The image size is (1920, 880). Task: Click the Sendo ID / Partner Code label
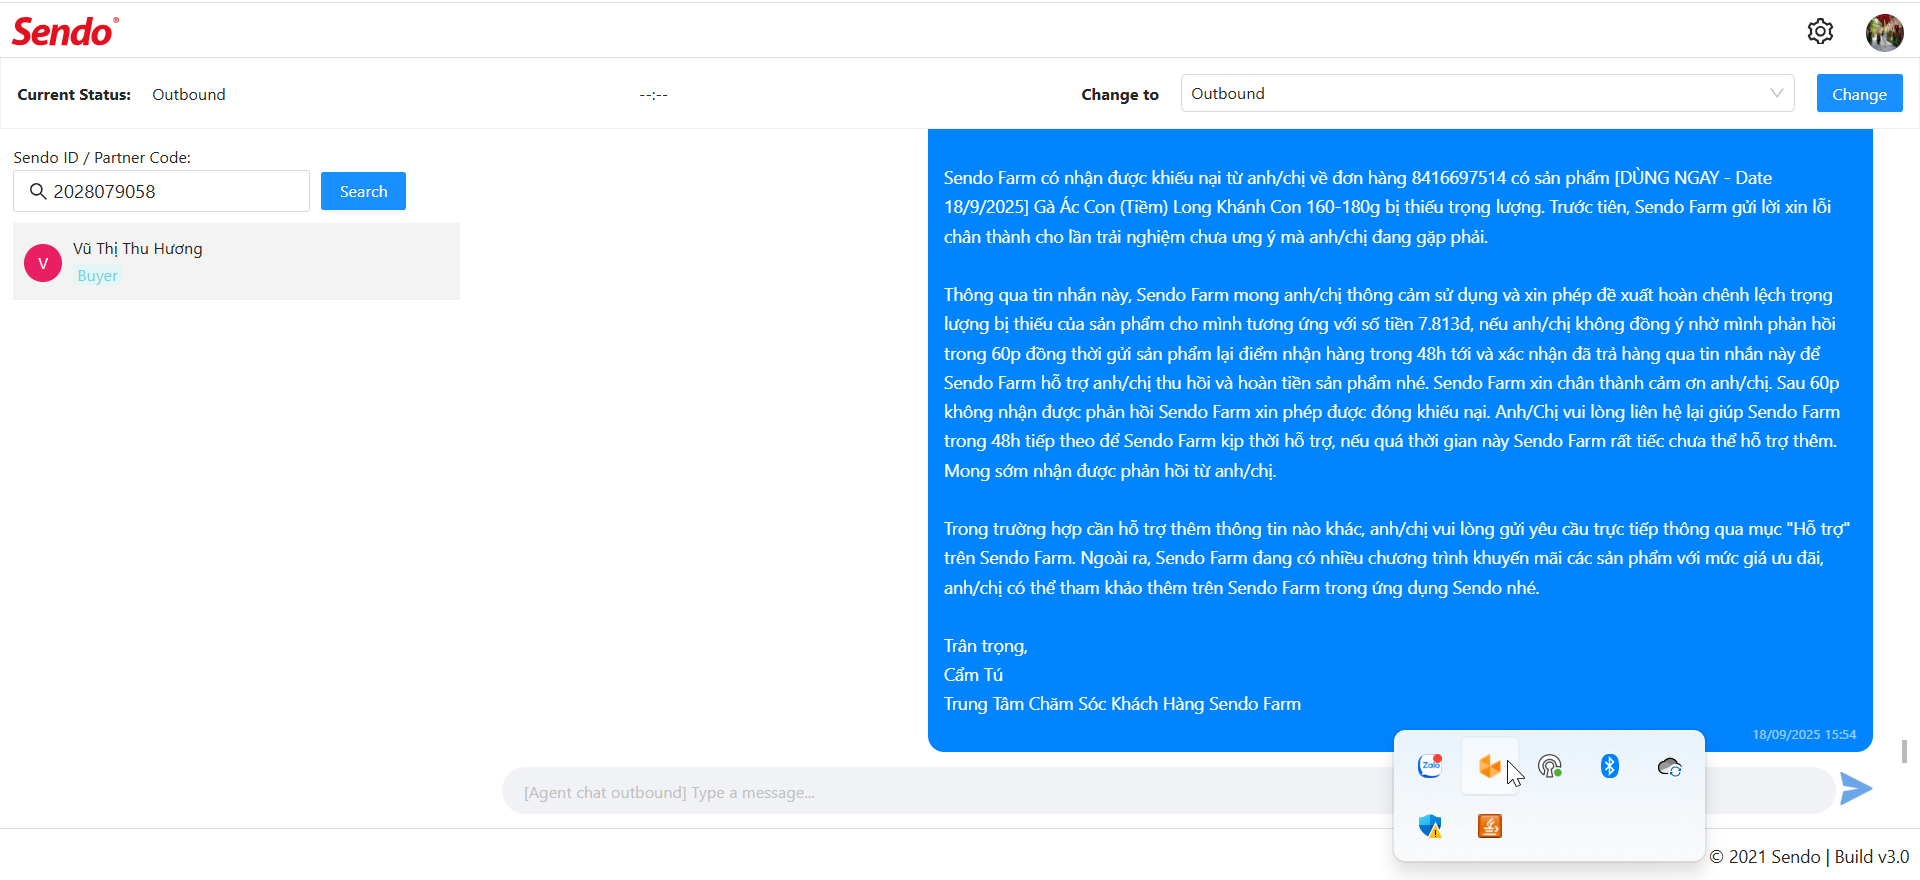pos(102,157)
